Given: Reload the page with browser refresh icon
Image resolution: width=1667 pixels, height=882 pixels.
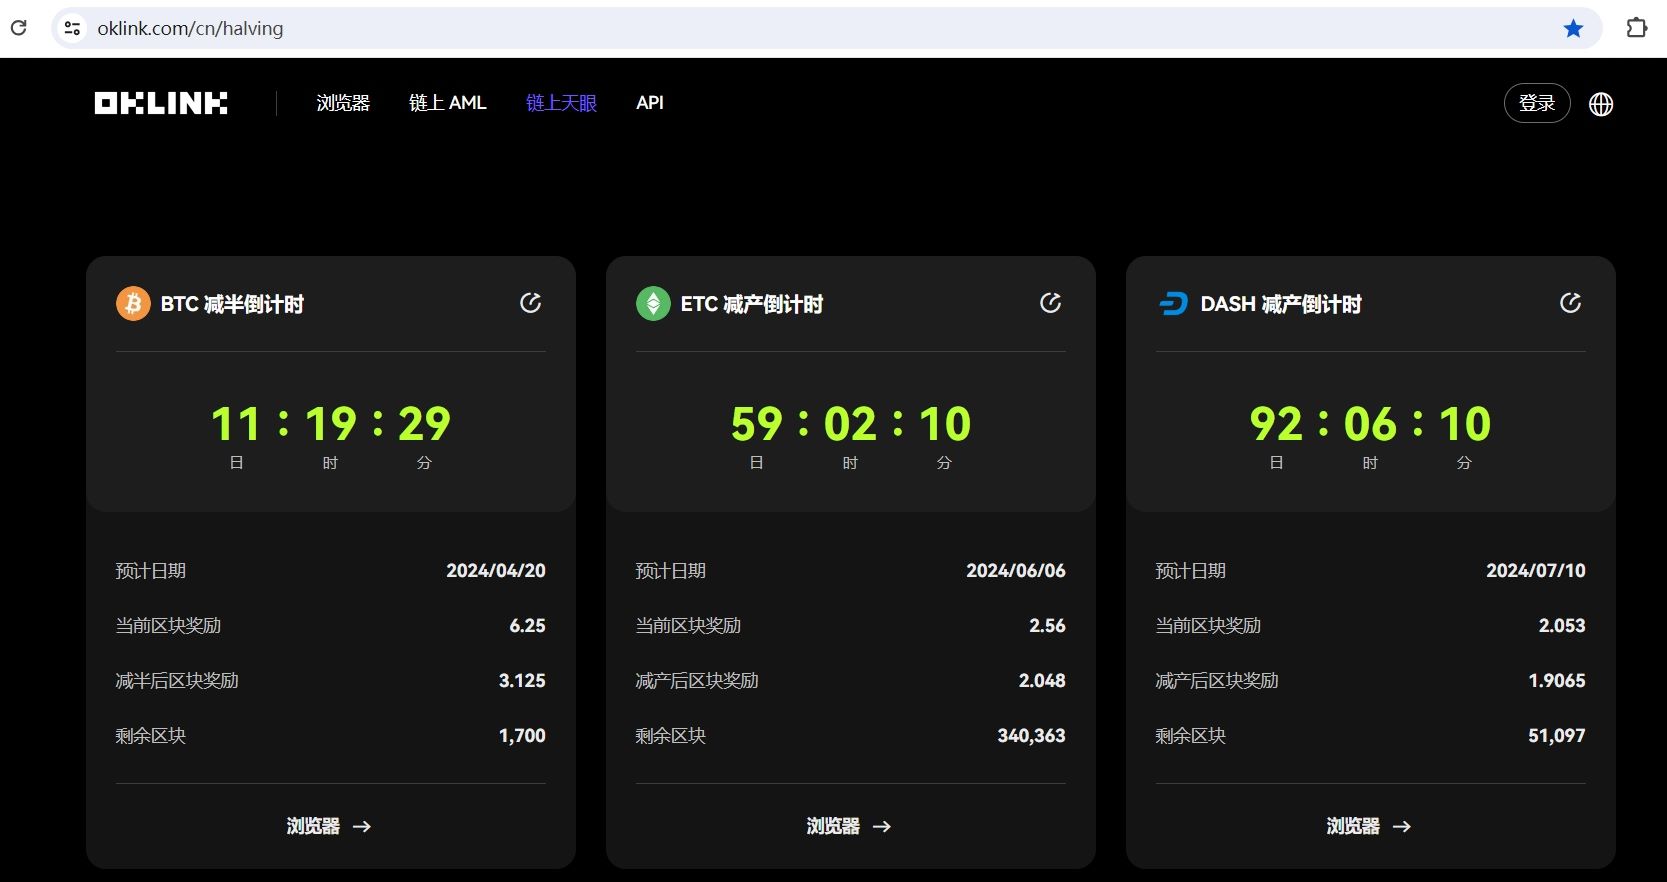Looking at the screenshot, I should pos(18,28).
